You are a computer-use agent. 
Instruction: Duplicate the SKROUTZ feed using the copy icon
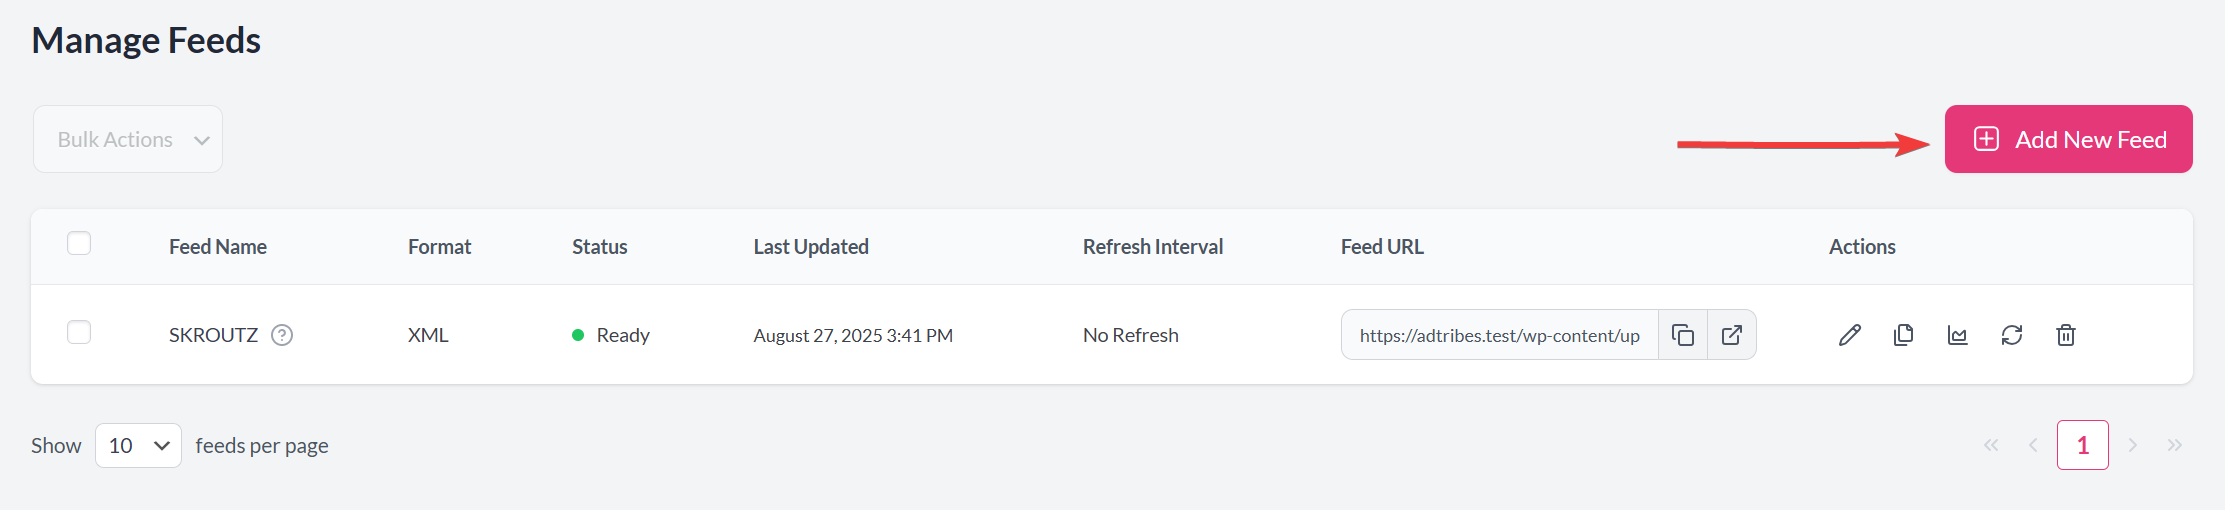point(1904,335)
